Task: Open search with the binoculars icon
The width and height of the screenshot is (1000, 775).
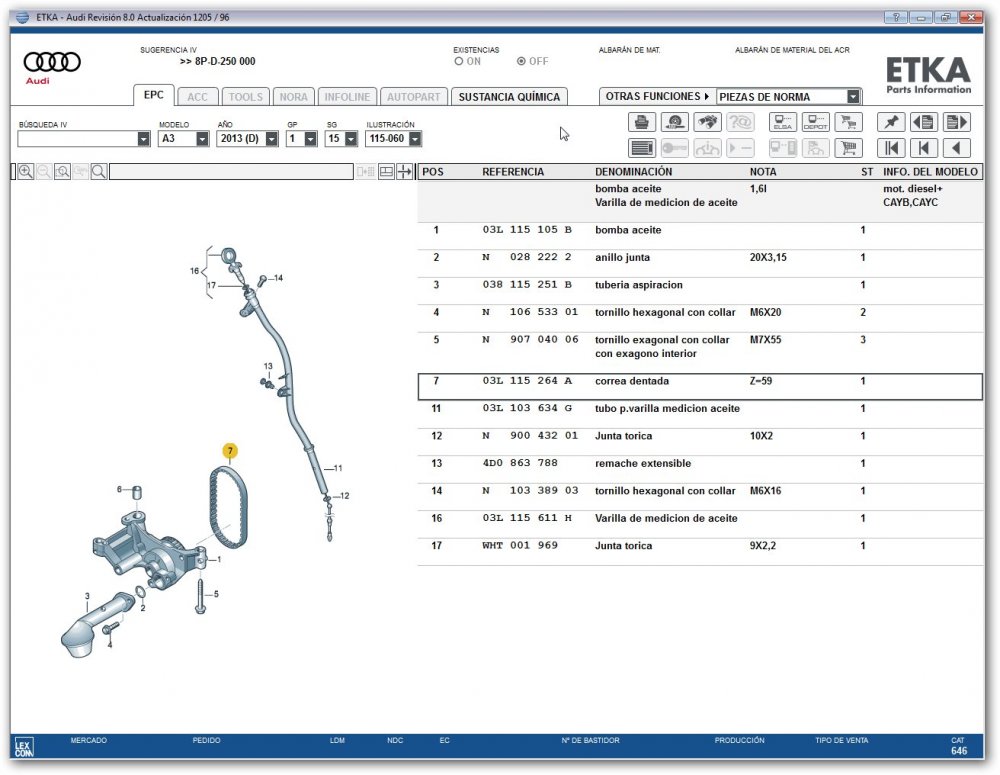Action: tap(707, 122)
